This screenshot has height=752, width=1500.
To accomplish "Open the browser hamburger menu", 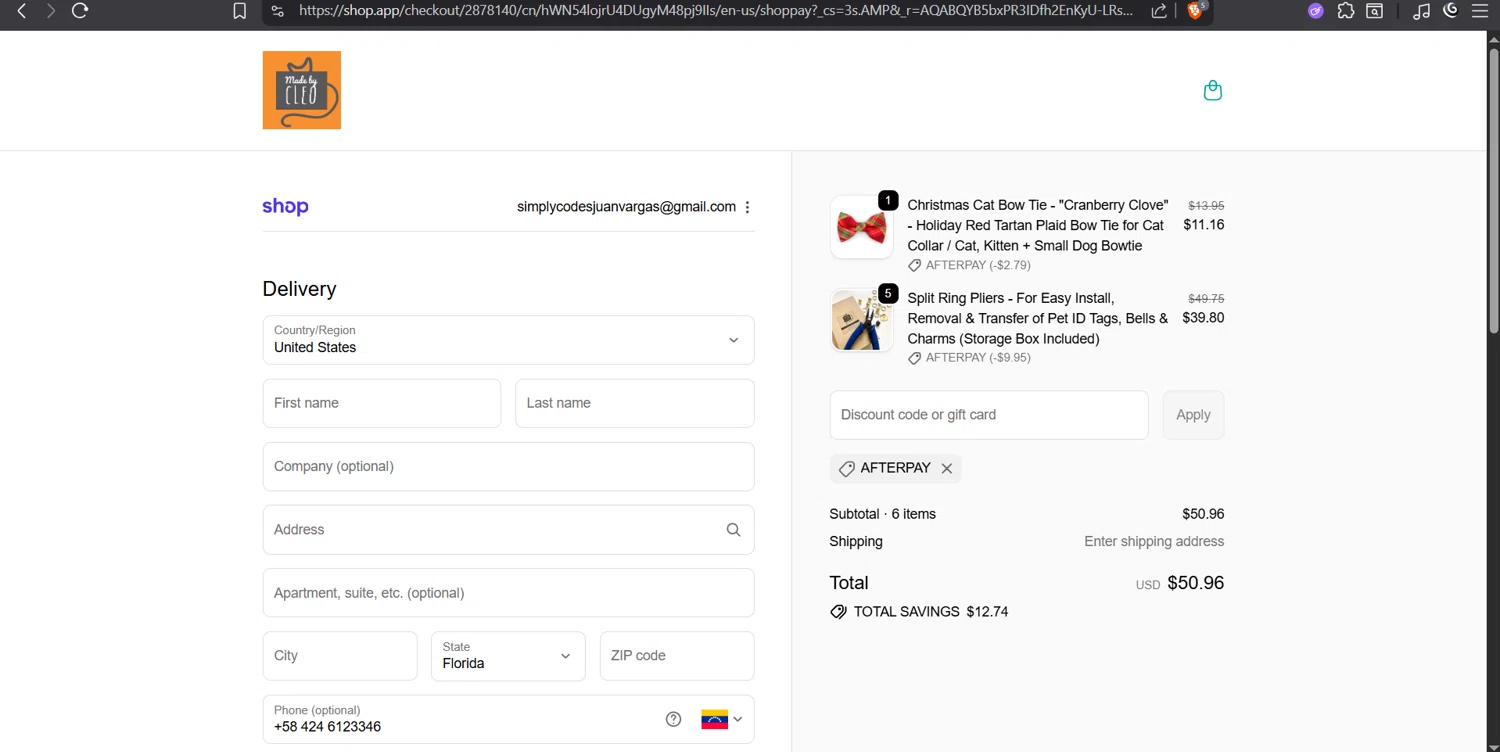I will [1480, 11].
